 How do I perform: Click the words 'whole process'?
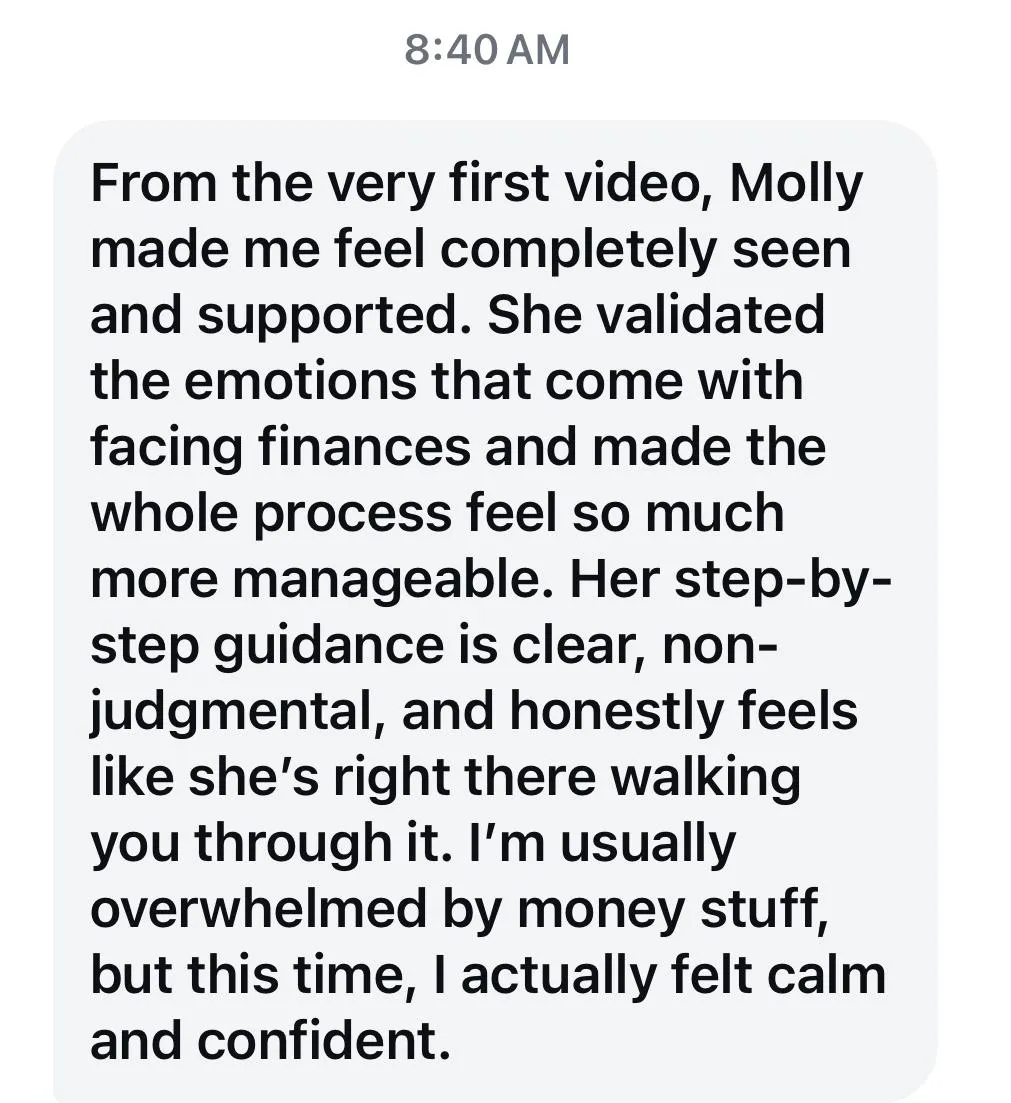[x=271, y=515]
